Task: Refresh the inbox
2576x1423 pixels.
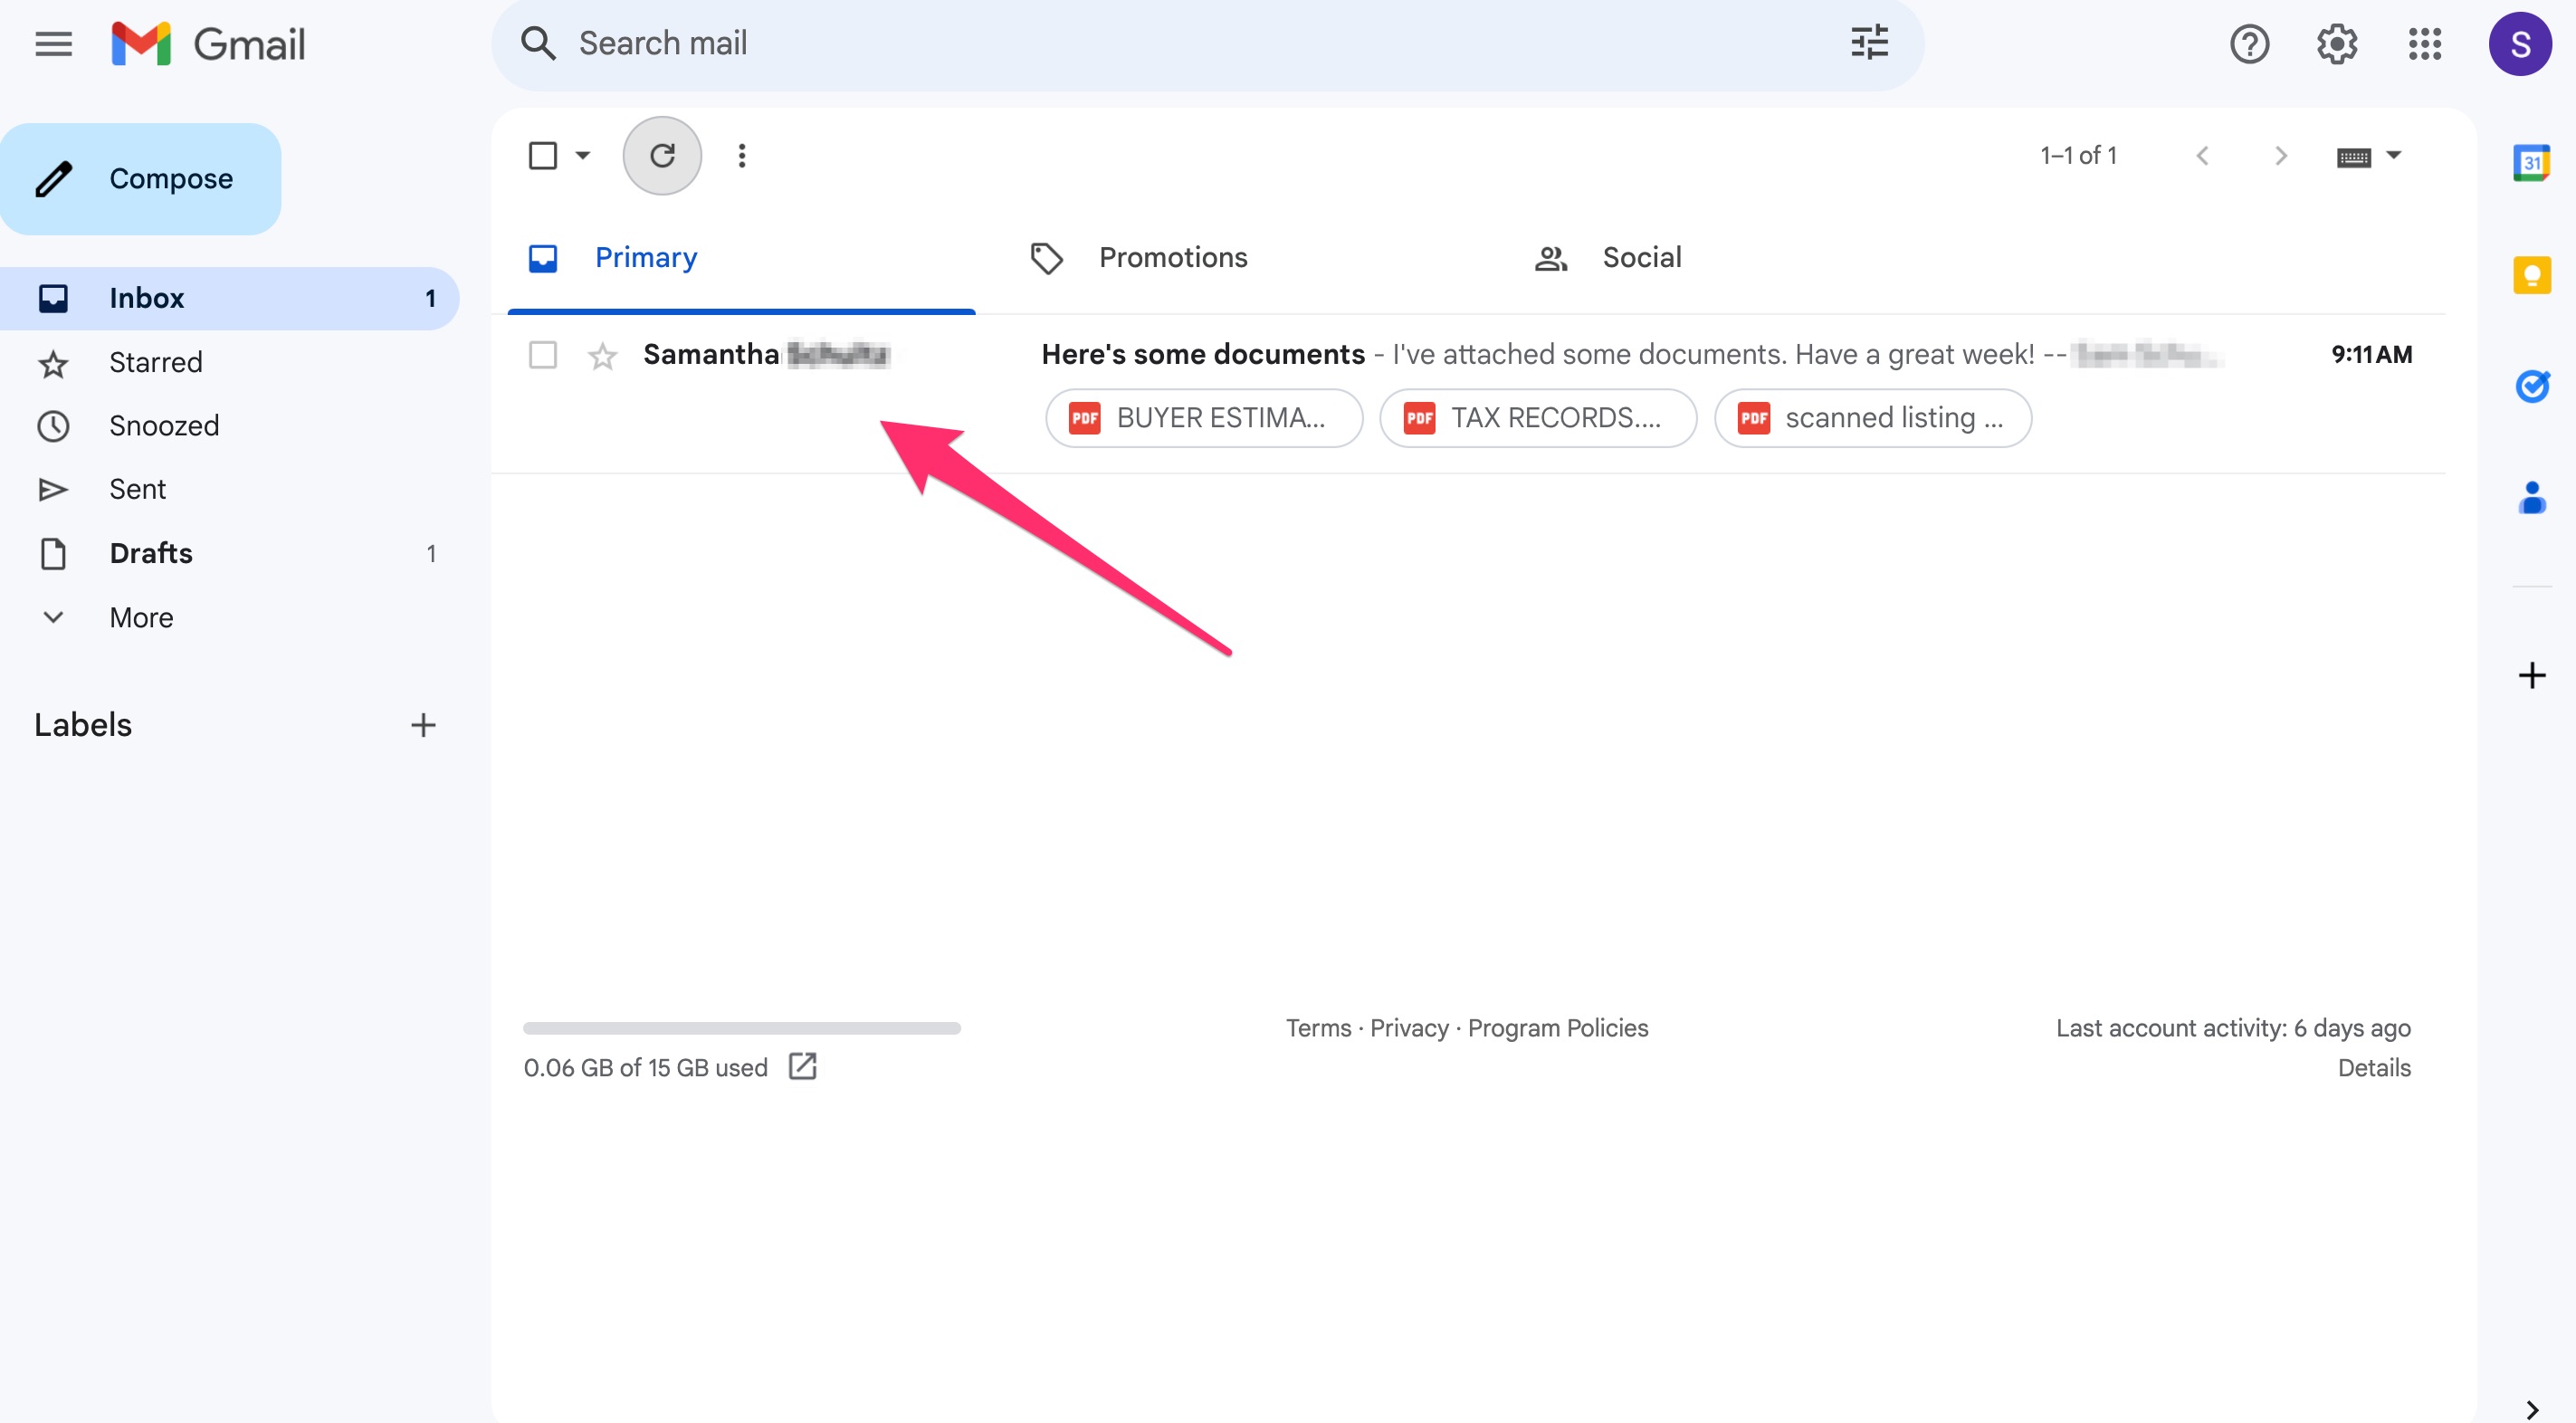Action: click(x=663, y=155)
